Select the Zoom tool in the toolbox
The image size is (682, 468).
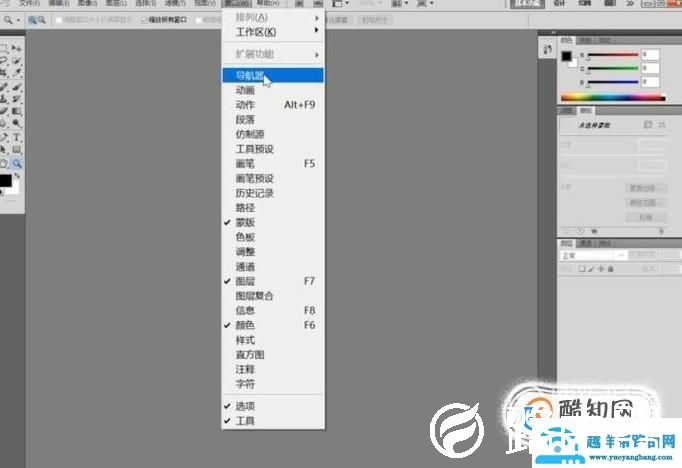(x=17, y=164)
